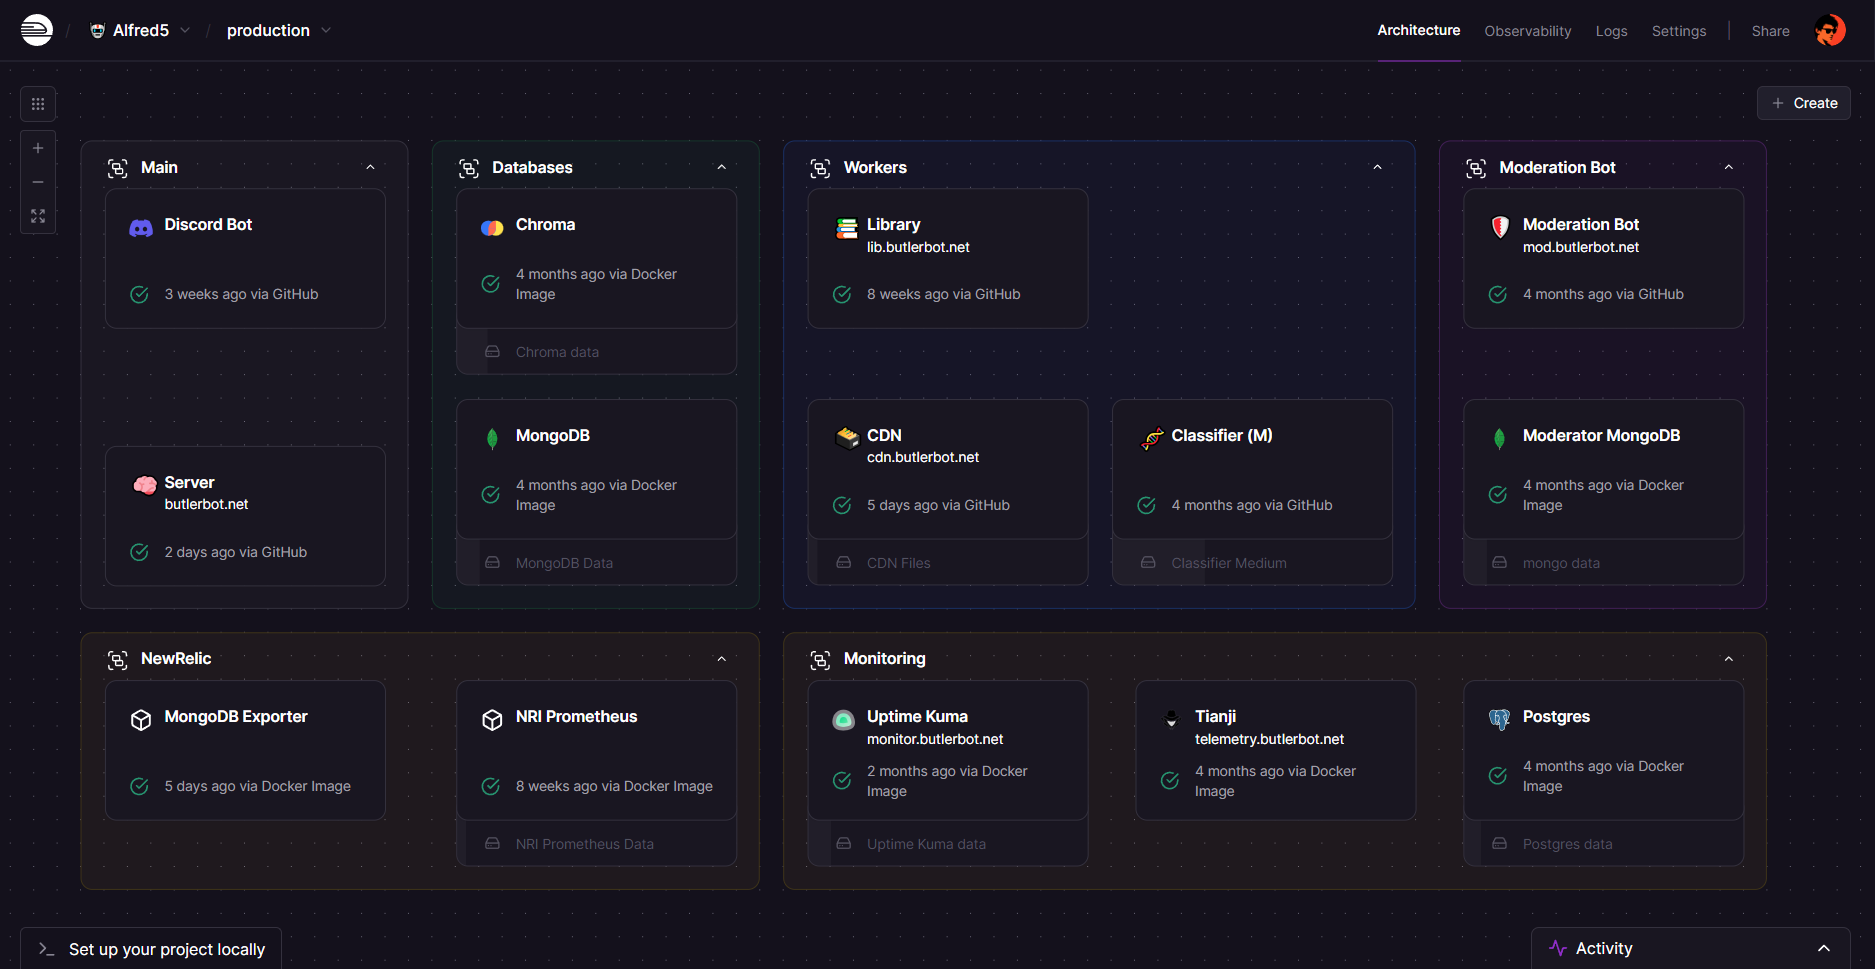The width and height of the screenshot is (1875, 969).
Task: Click the Workers group icon
Action: pos(820,168)
